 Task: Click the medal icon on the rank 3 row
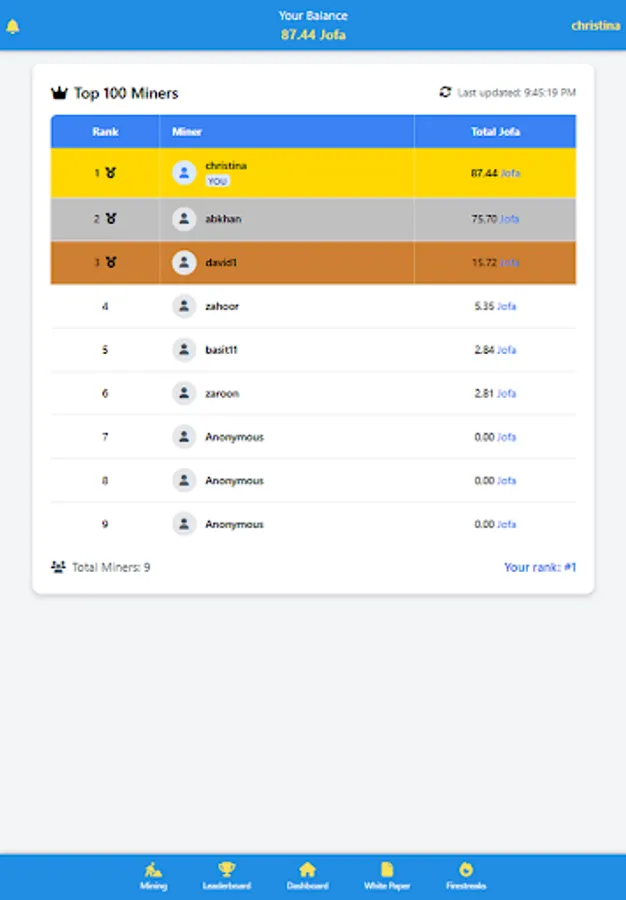point(109,263)
